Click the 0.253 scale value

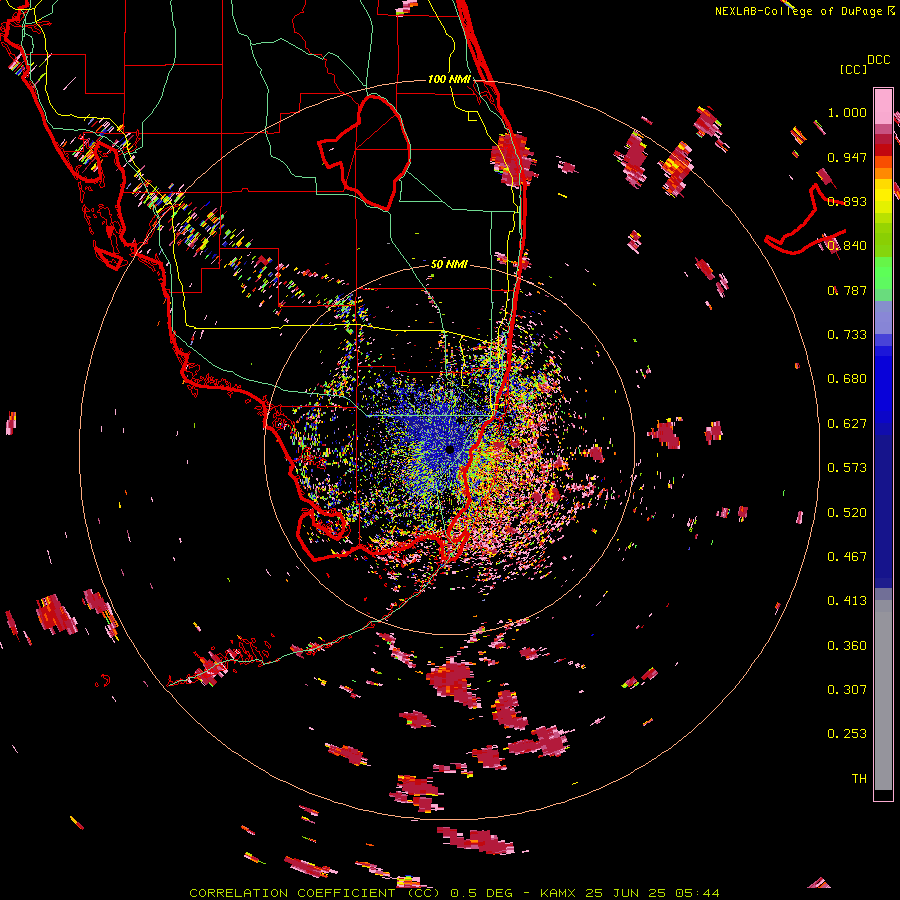847,734
